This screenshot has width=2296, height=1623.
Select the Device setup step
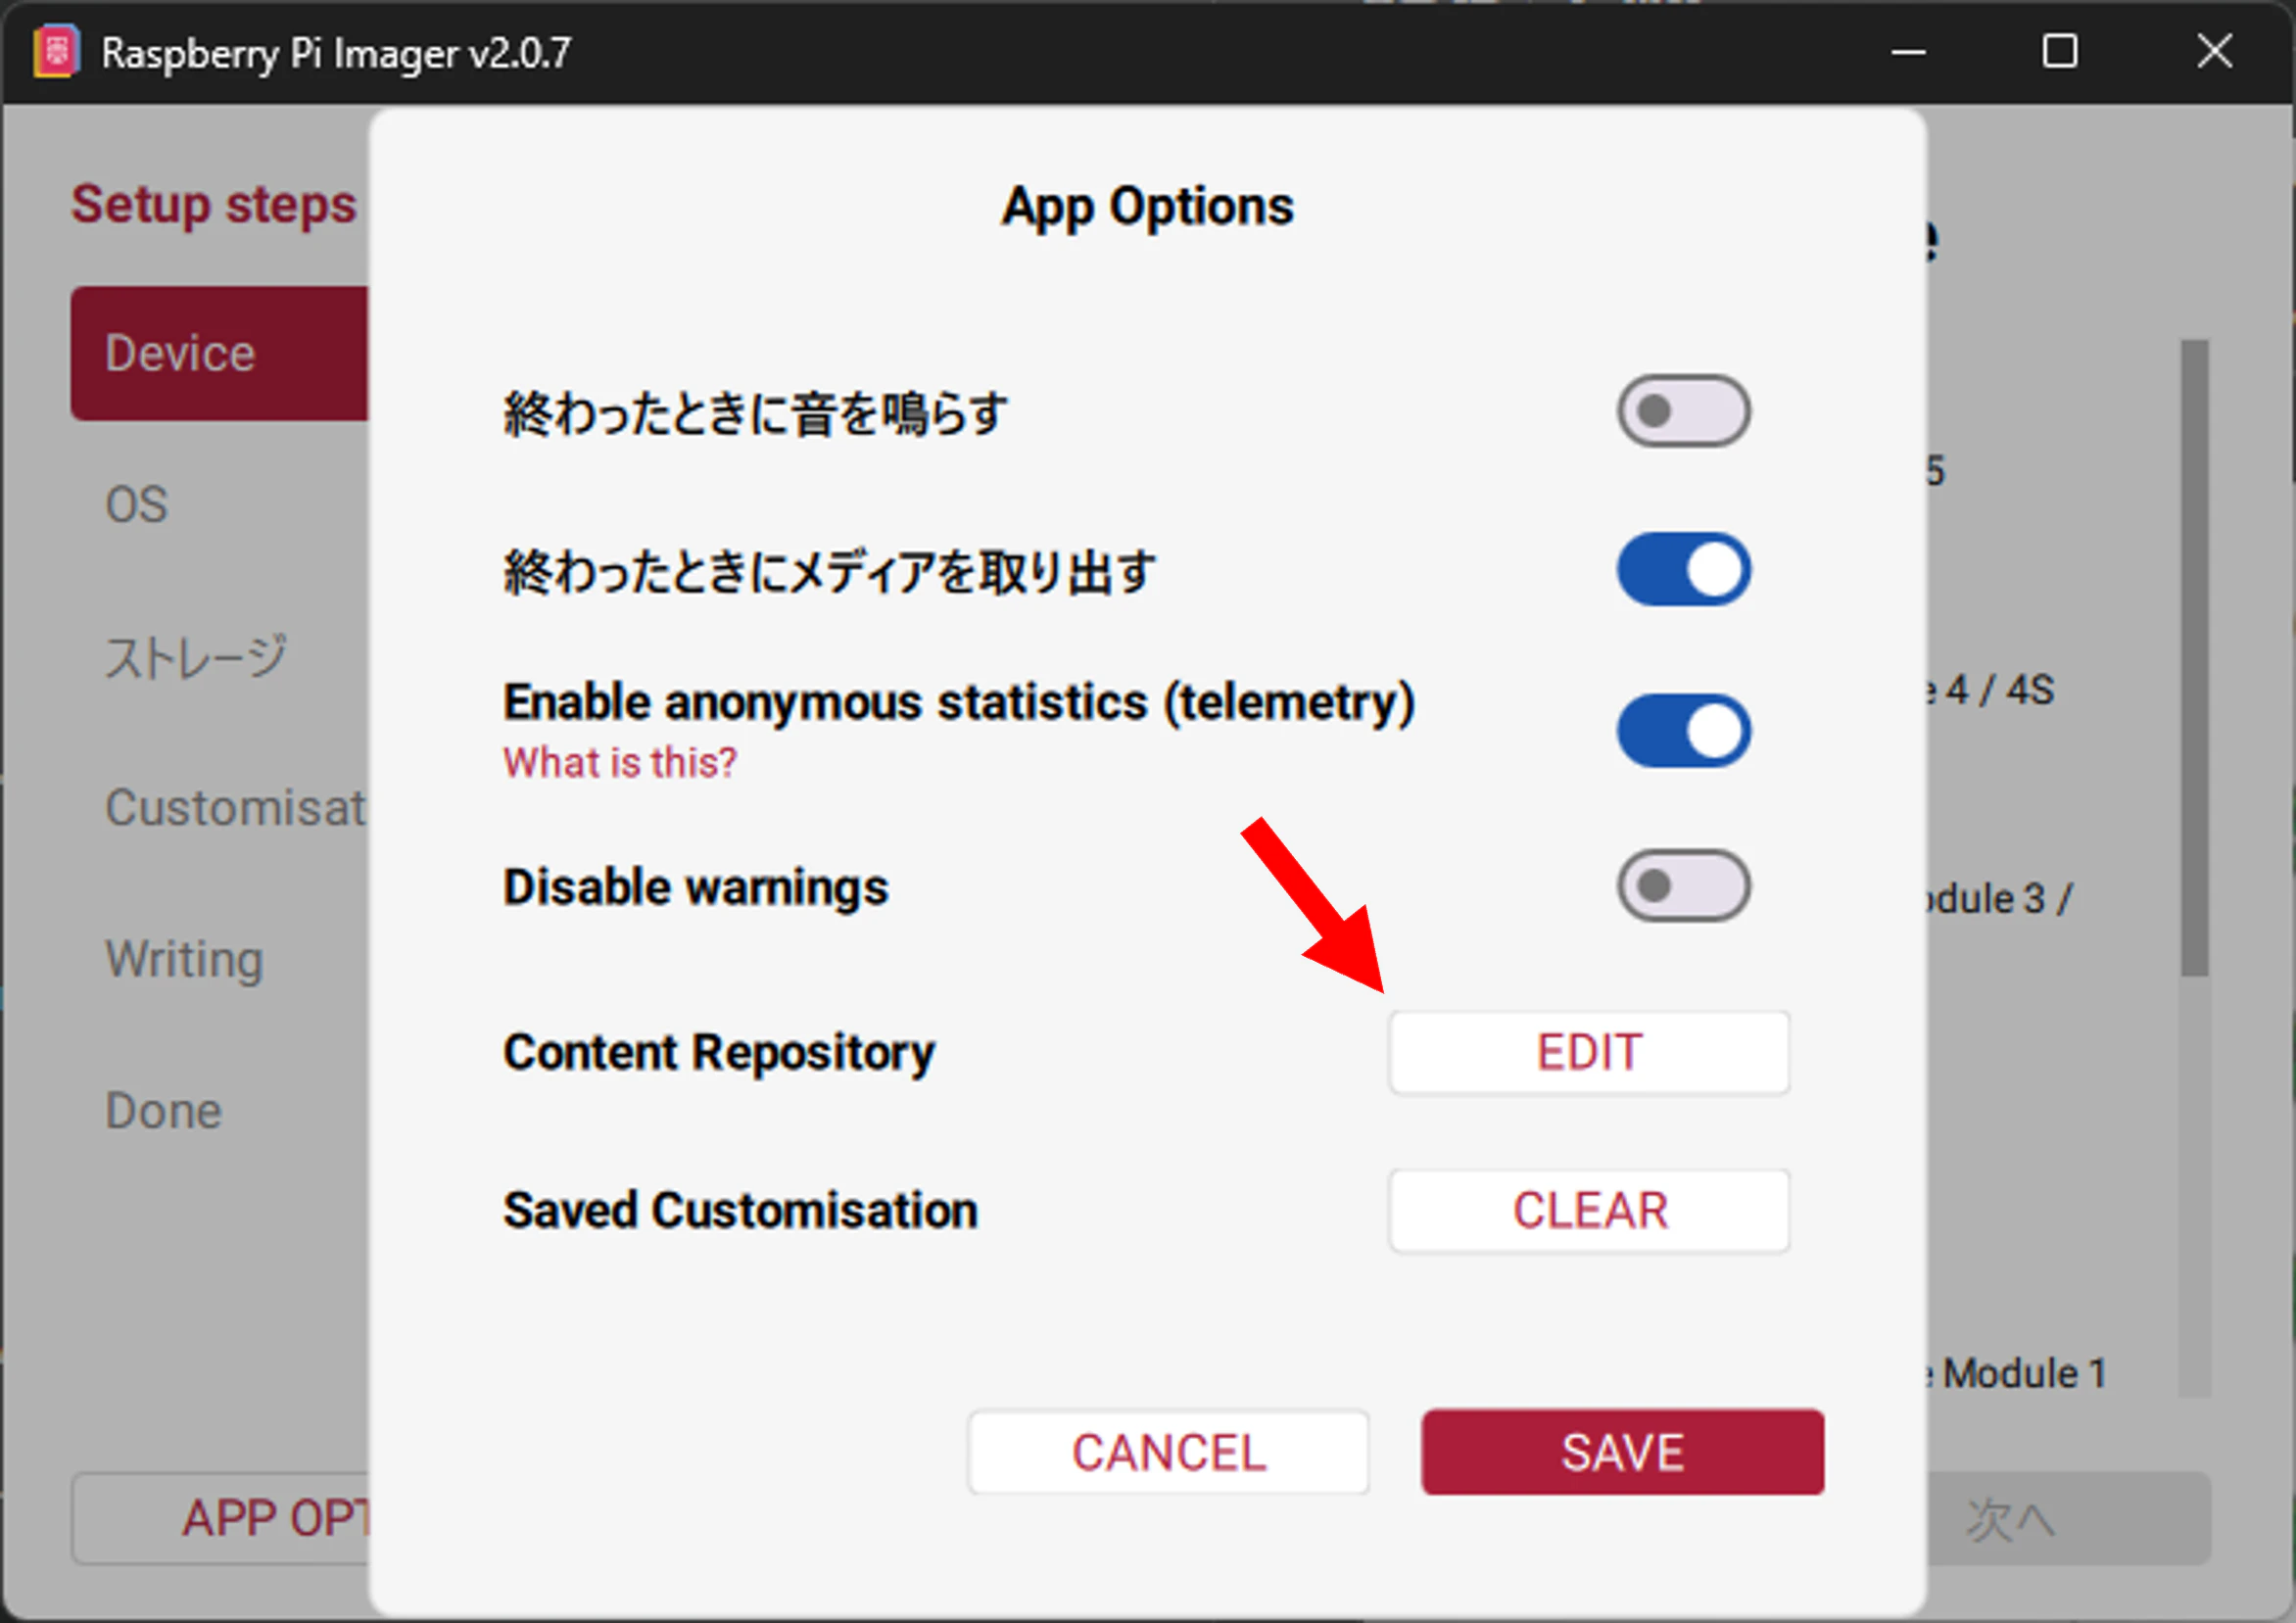[220, 353]
